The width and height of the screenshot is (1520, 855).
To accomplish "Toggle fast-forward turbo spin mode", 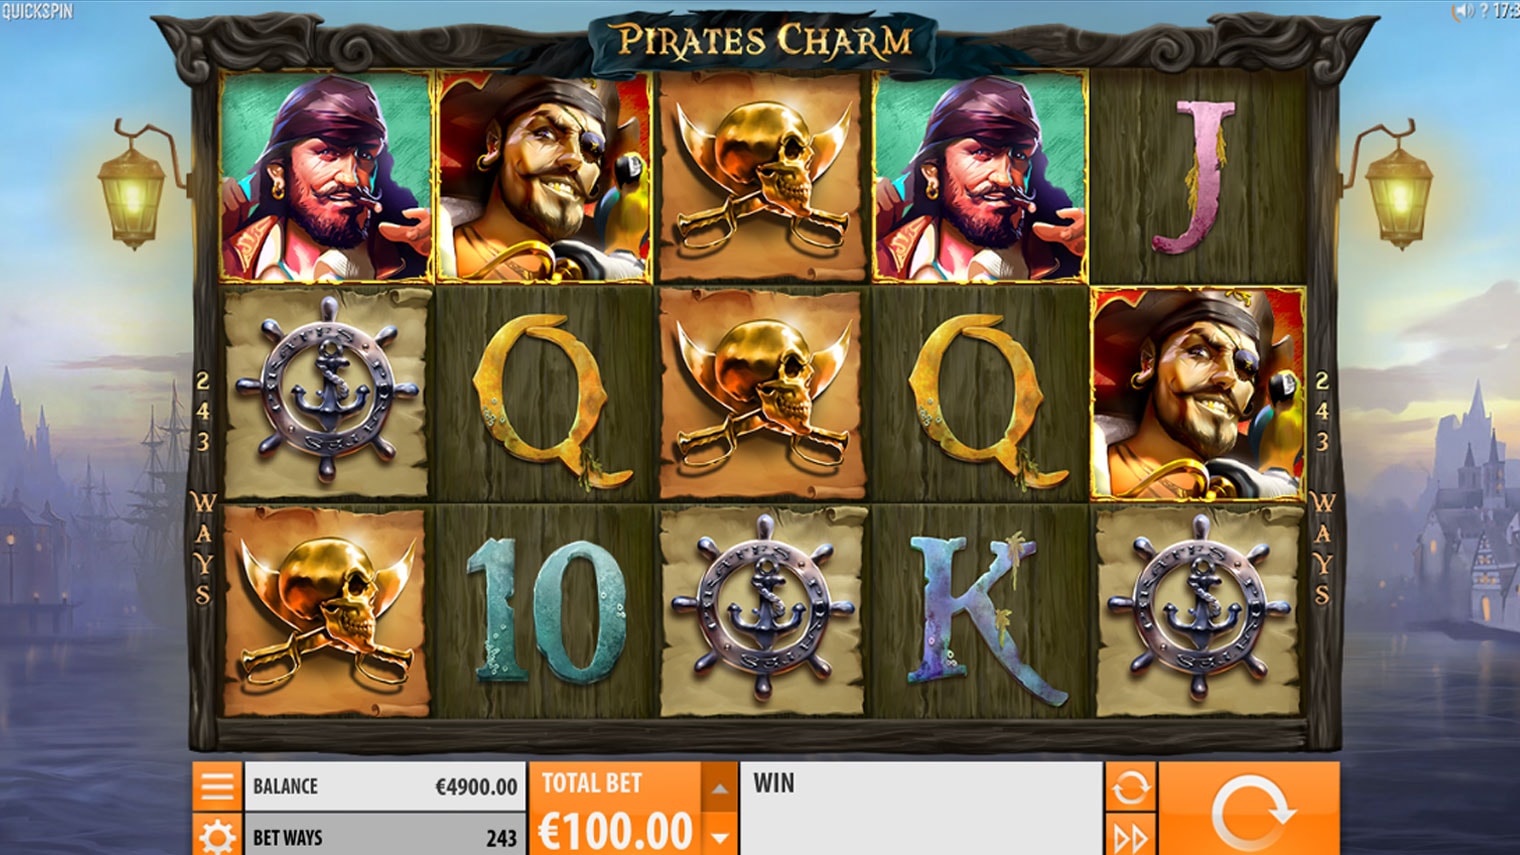I will pyautogui.click(x=1130, y=836).
